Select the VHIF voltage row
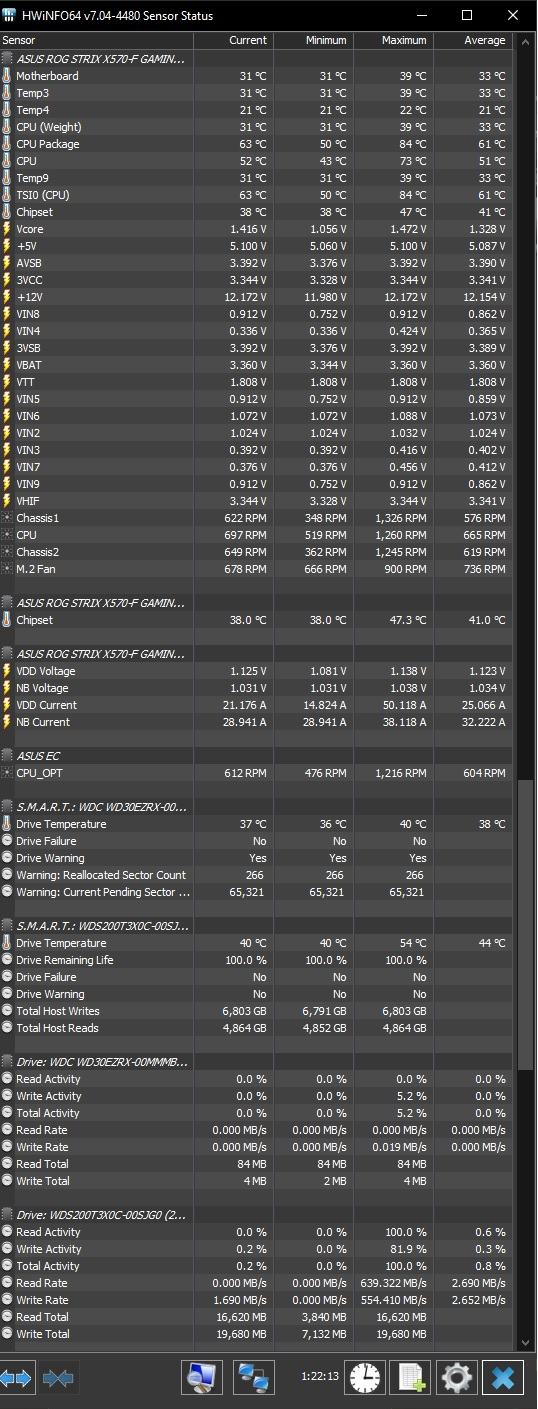This screenshot has height=1409, width=538. tap(256, 501)
